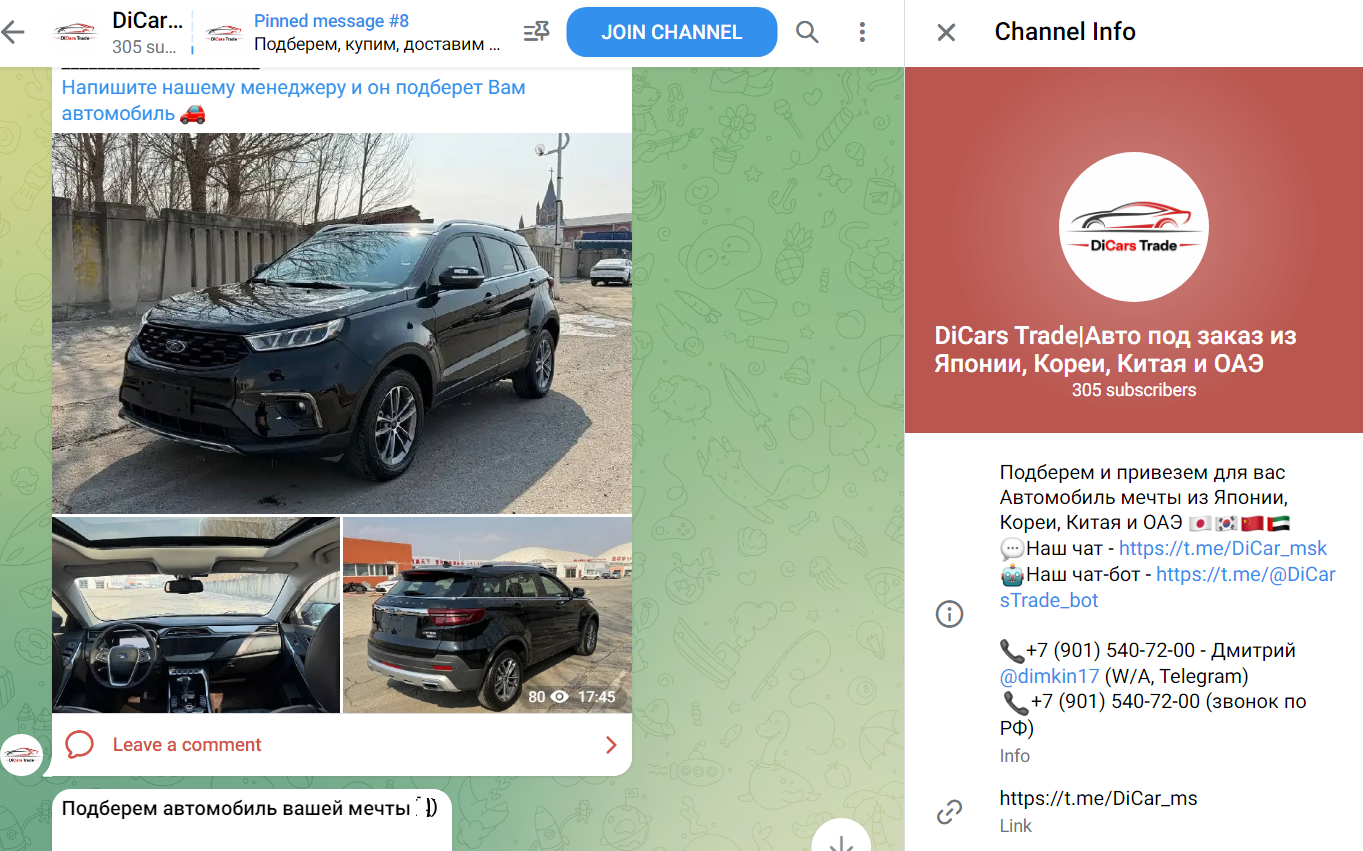This screenshot has height=851, width=1363.
Task: Open the three-dot channel options menu
Action: tap(862, 31)
